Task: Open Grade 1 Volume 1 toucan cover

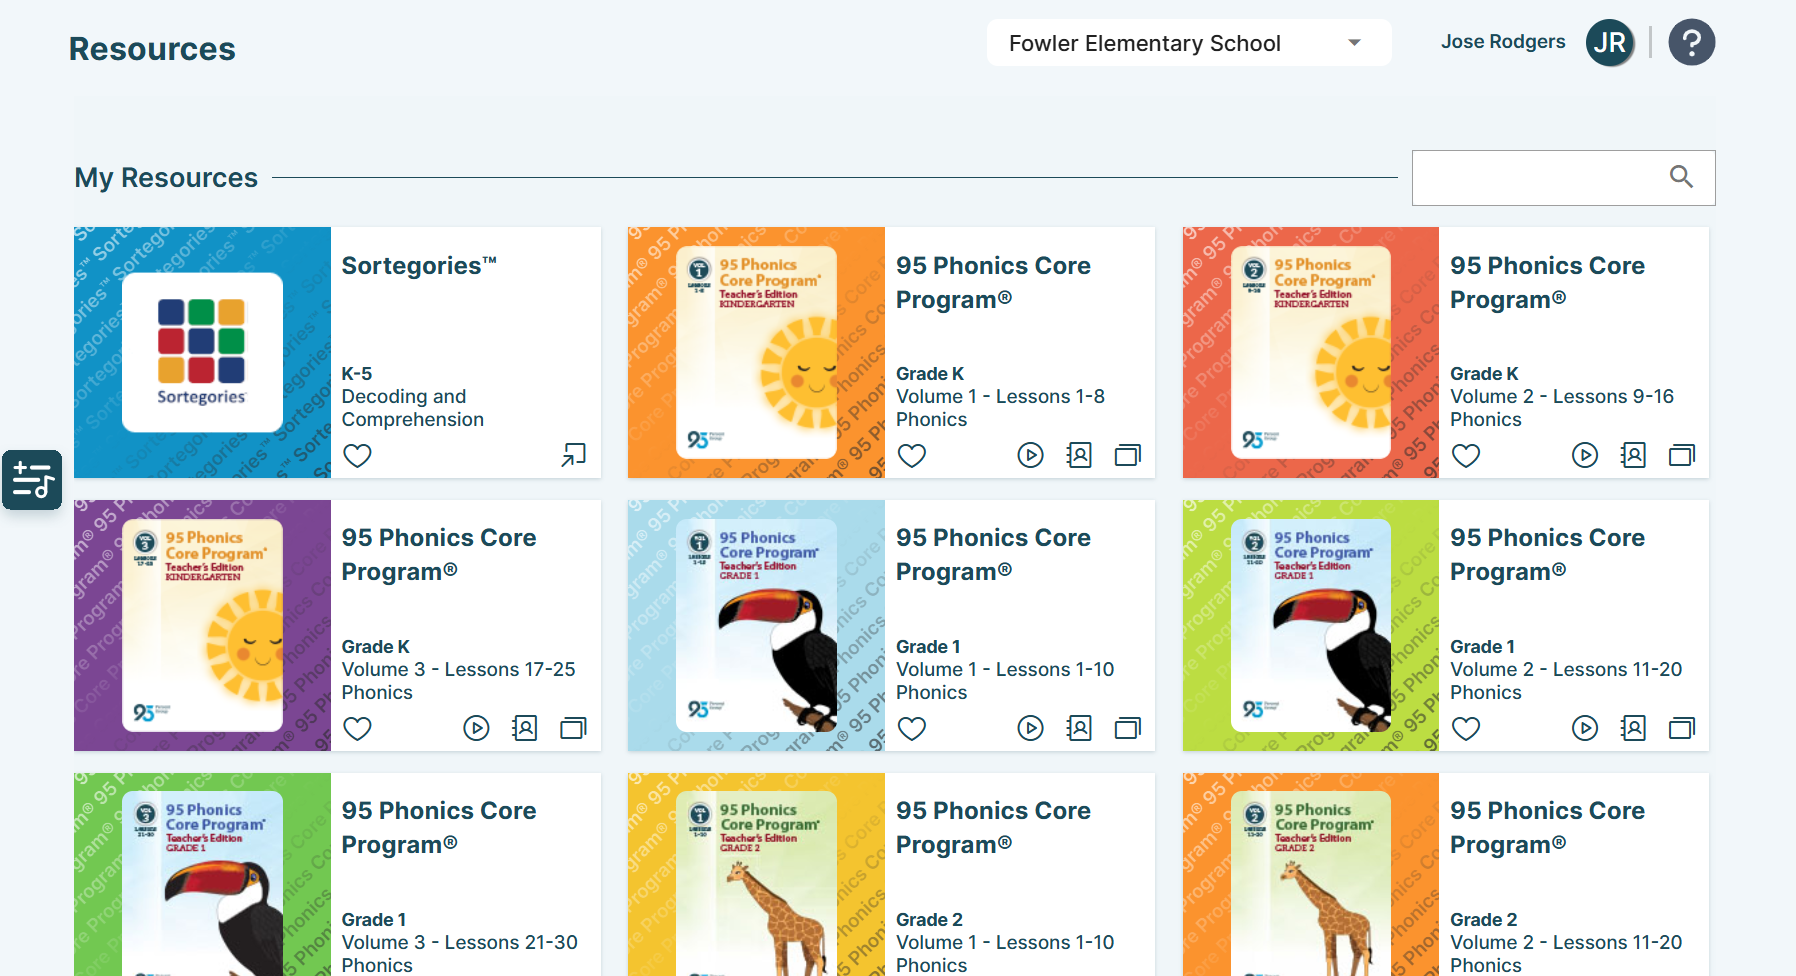Action: [756, 625]
